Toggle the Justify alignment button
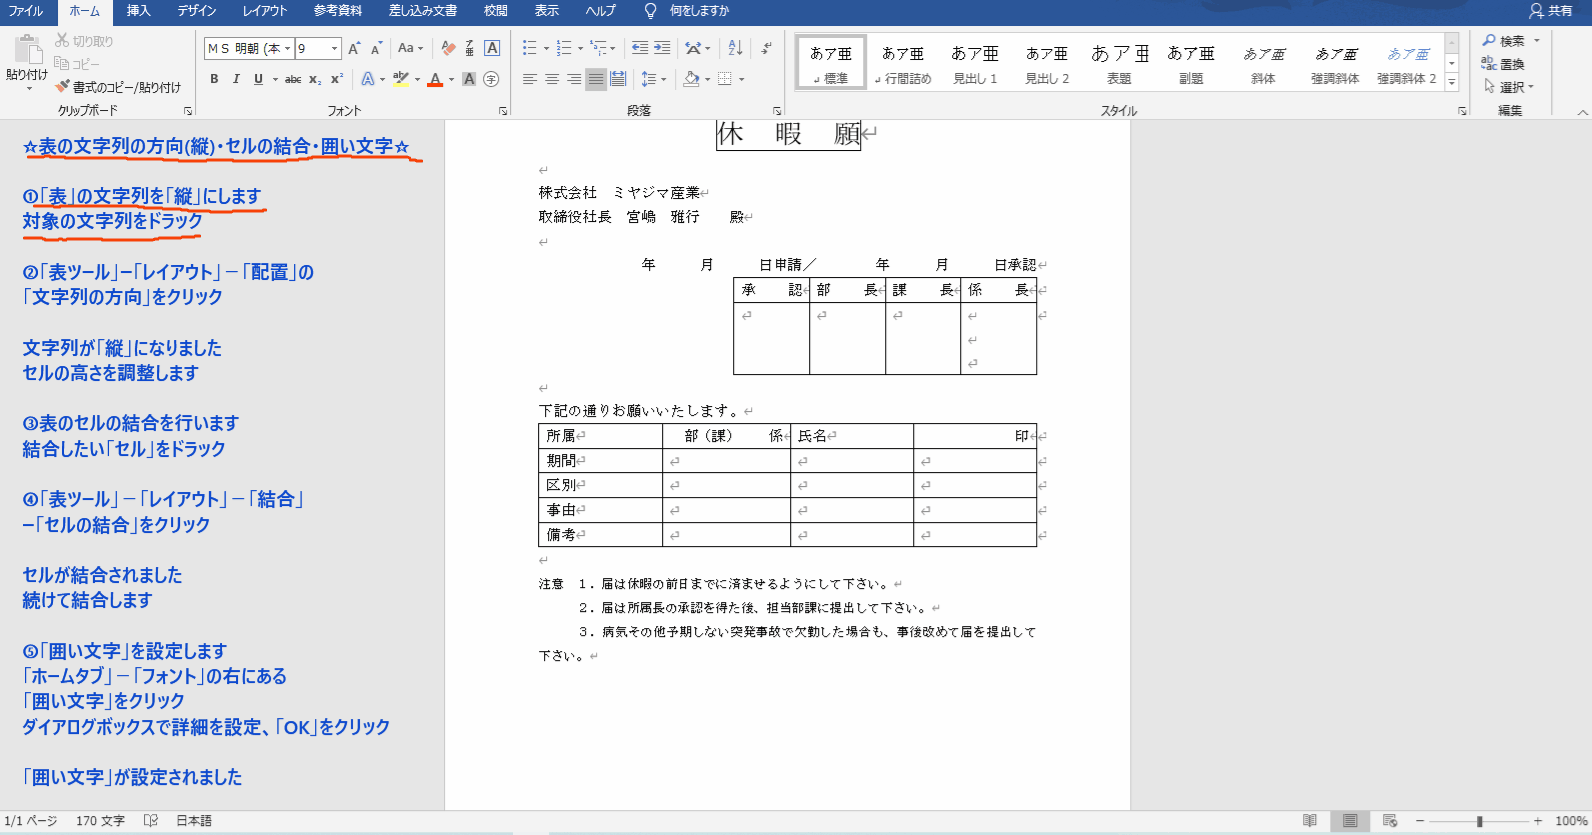 tap(596, 79)
